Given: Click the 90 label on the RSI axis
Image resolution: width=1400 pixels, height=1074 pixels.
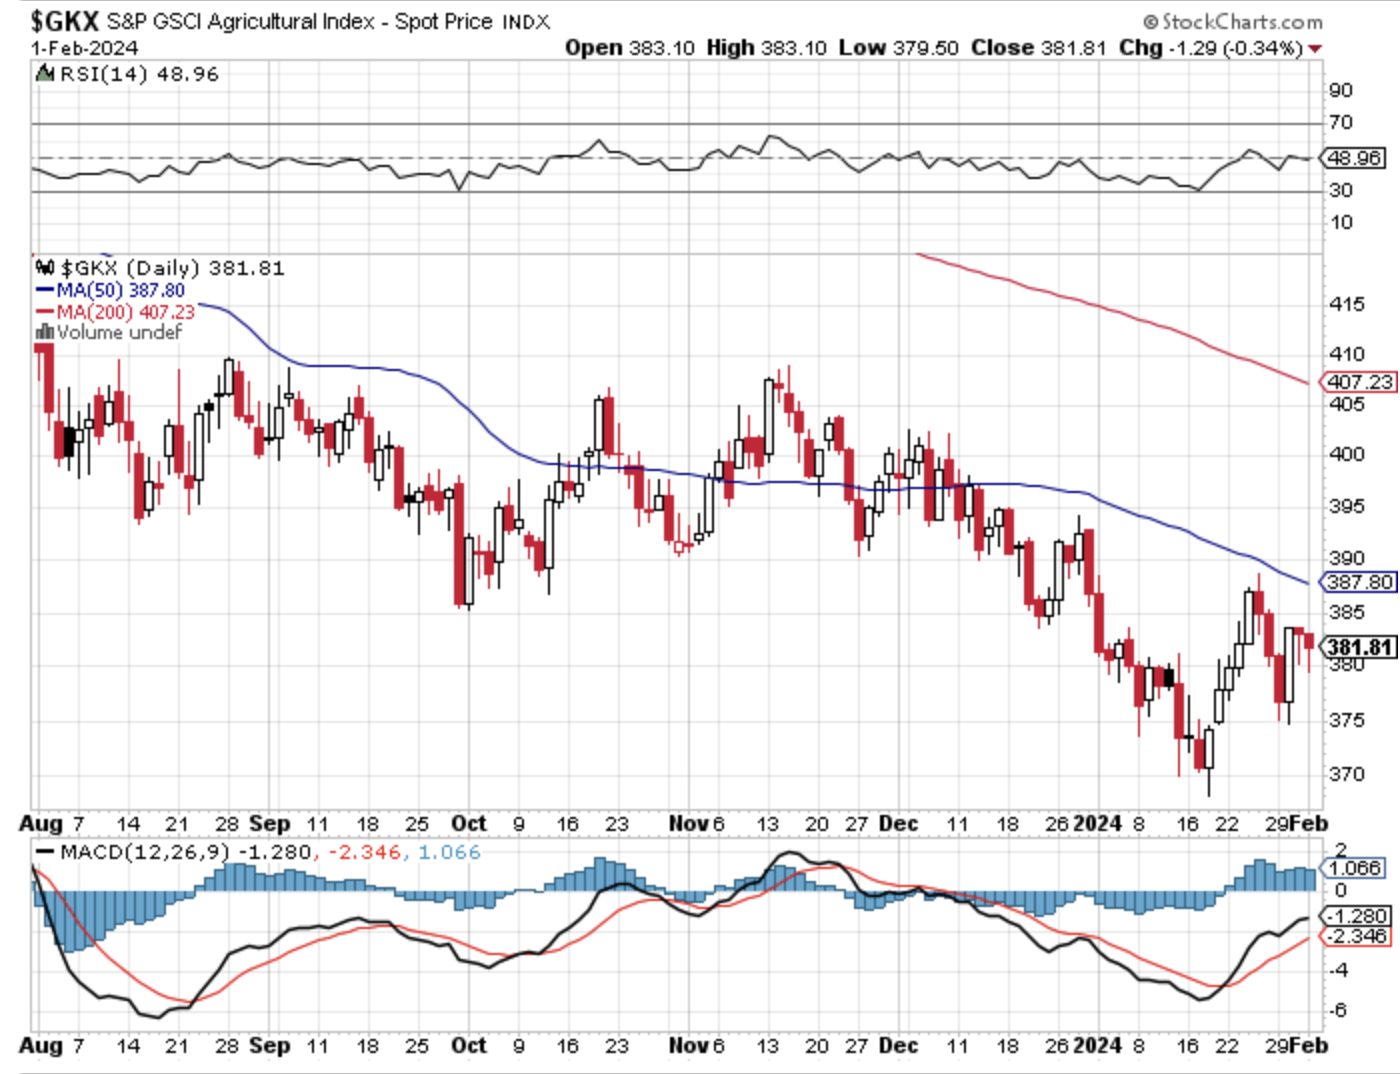Looking at the screenshot, I should click(x=1341, y=90).
